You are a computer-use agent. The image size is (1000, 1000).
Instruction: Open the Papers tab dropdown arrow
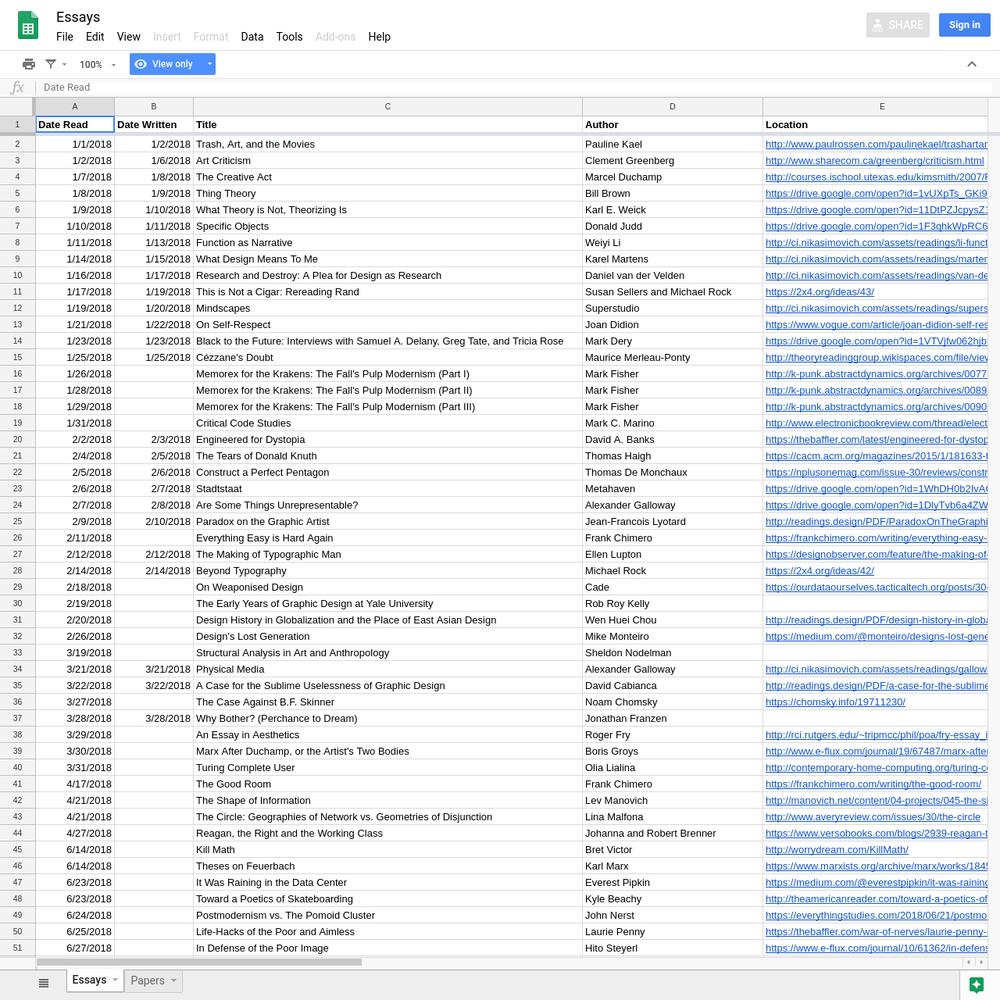click(x=173, y=980)
